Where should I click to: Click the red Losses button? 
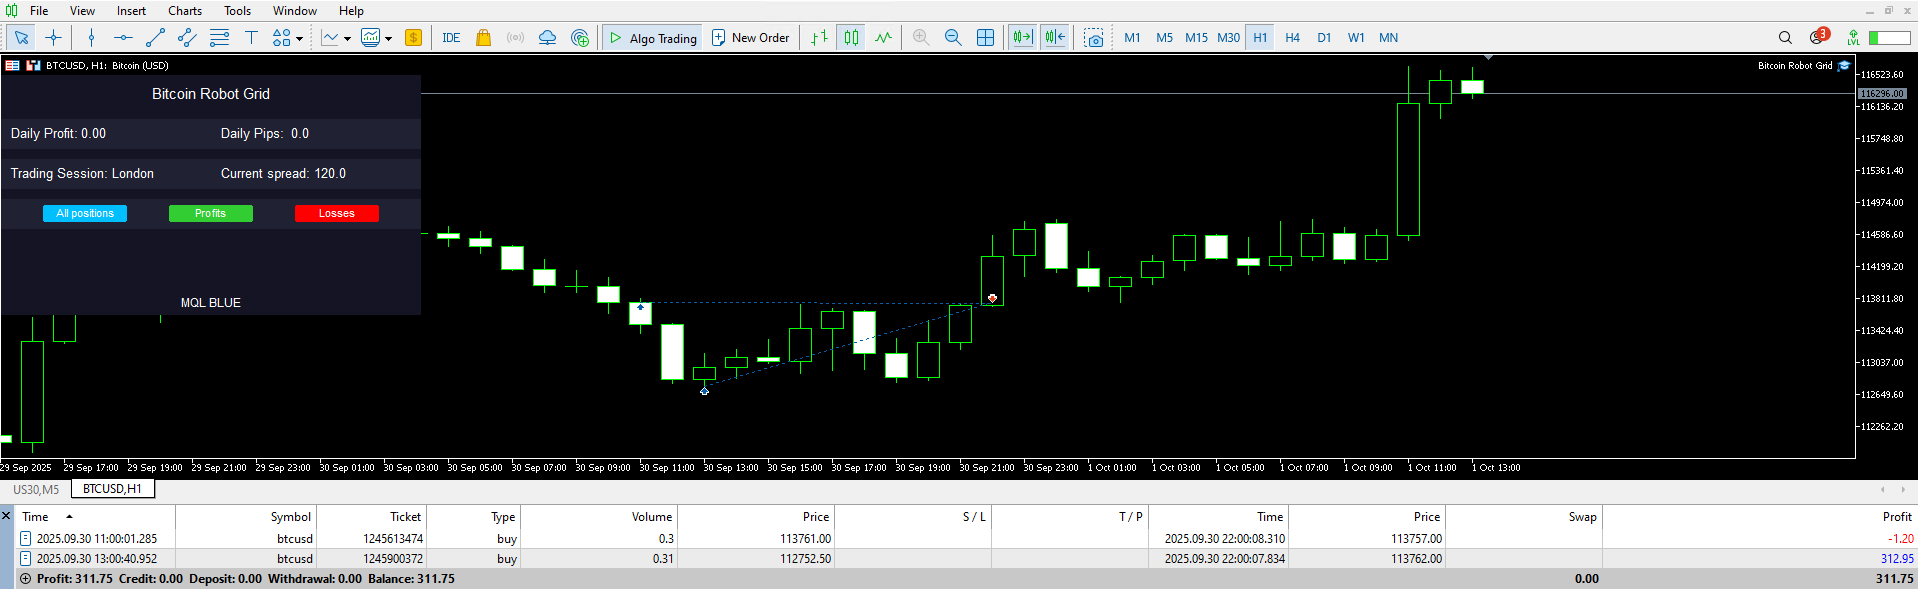337,213
